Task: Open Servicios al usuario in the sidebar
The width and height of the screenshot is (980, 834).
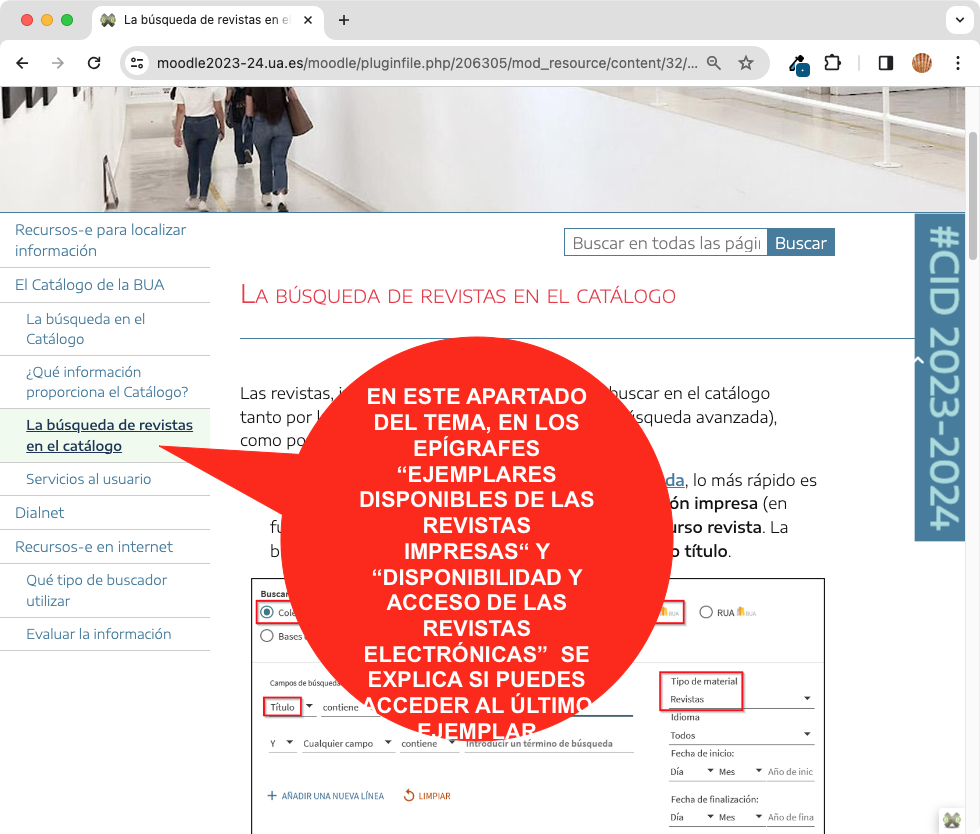Action: 88,479
